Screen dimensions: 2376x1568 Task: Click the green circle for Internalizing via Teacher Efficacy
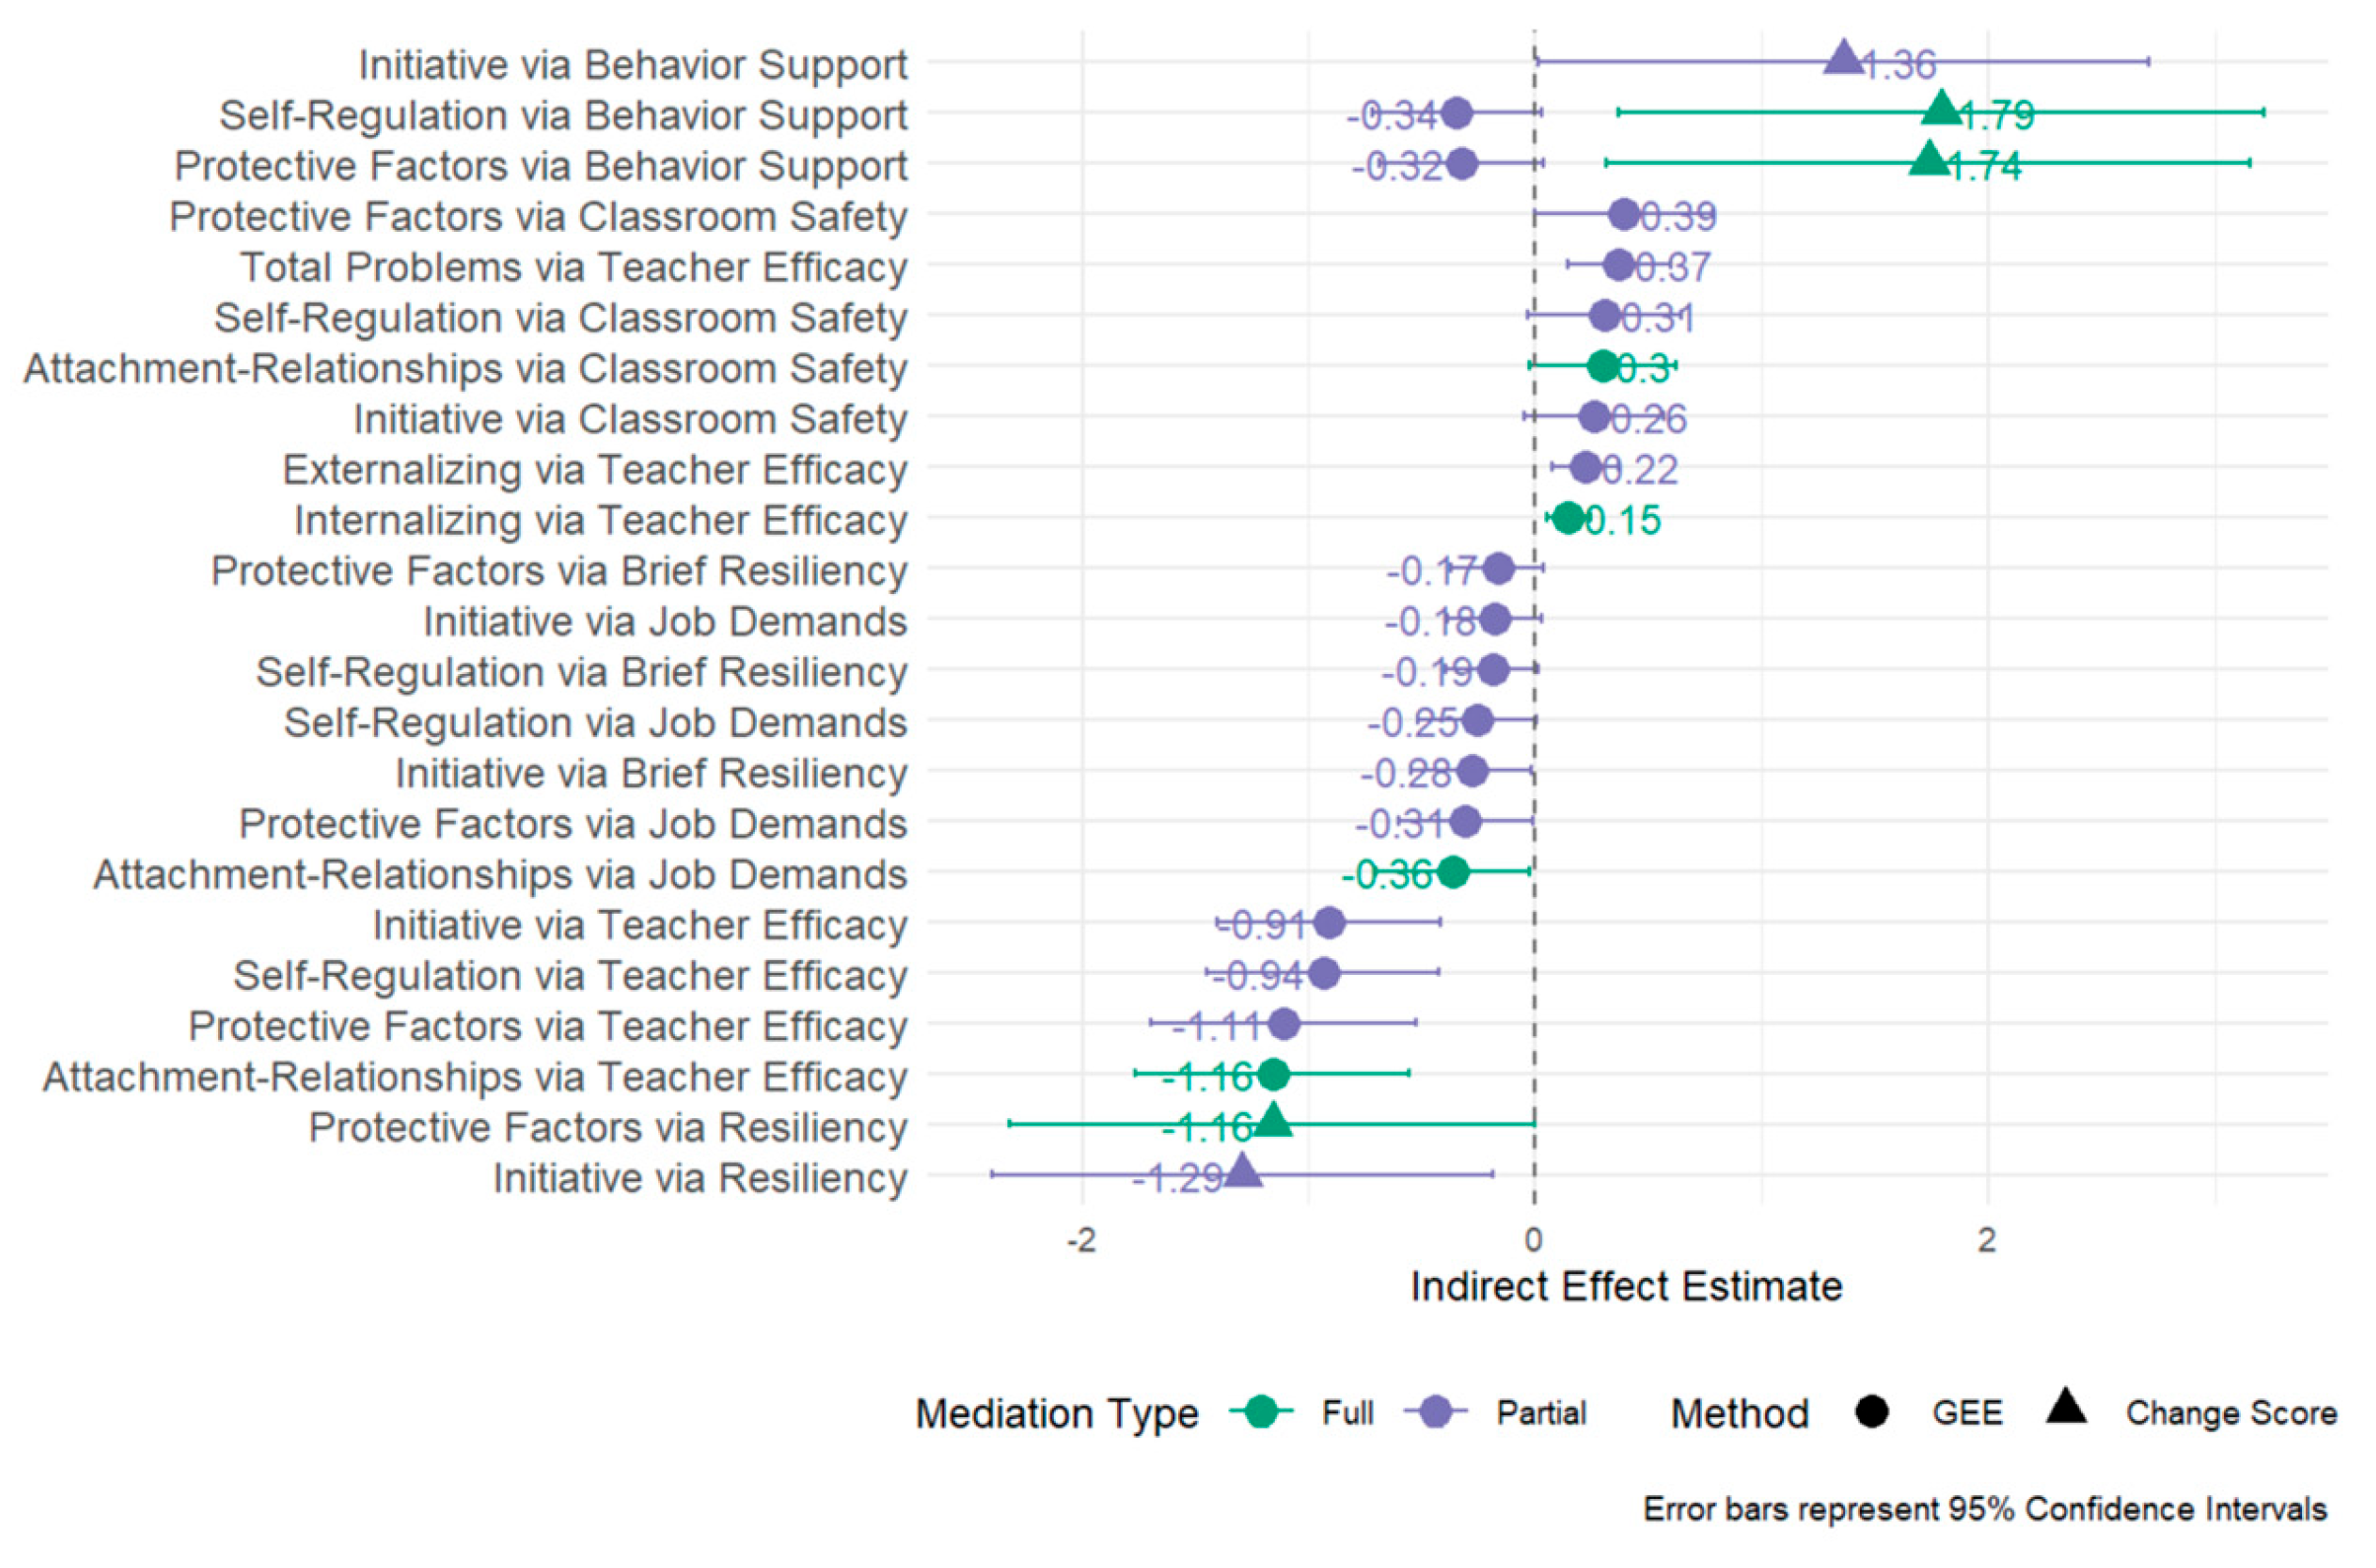(1568, 518)
